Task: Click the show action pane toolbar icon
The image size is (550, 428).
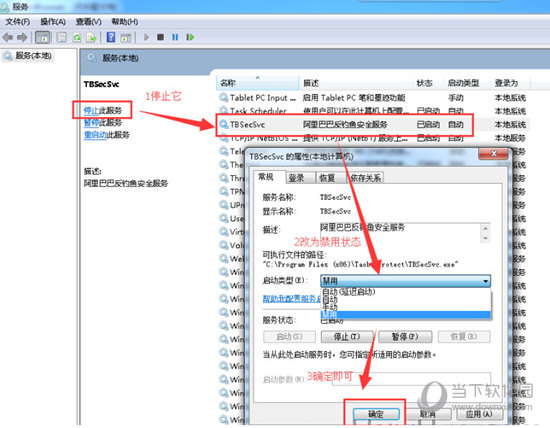Action: 126,37
